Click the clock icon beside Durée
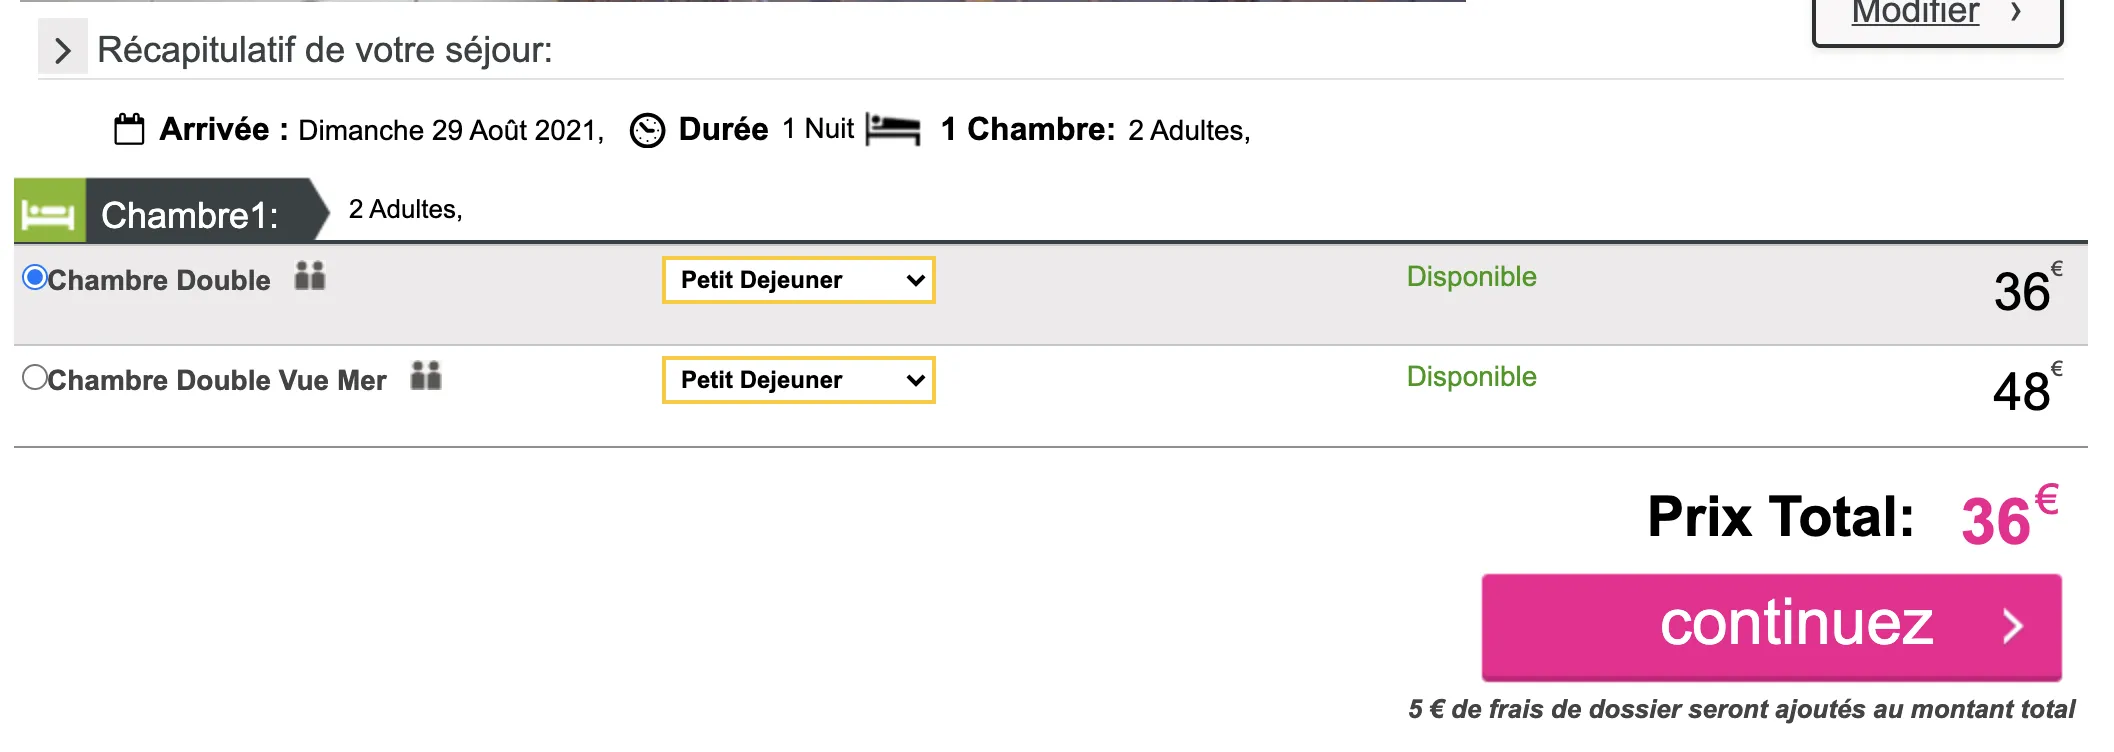 [x=647, y=131]
